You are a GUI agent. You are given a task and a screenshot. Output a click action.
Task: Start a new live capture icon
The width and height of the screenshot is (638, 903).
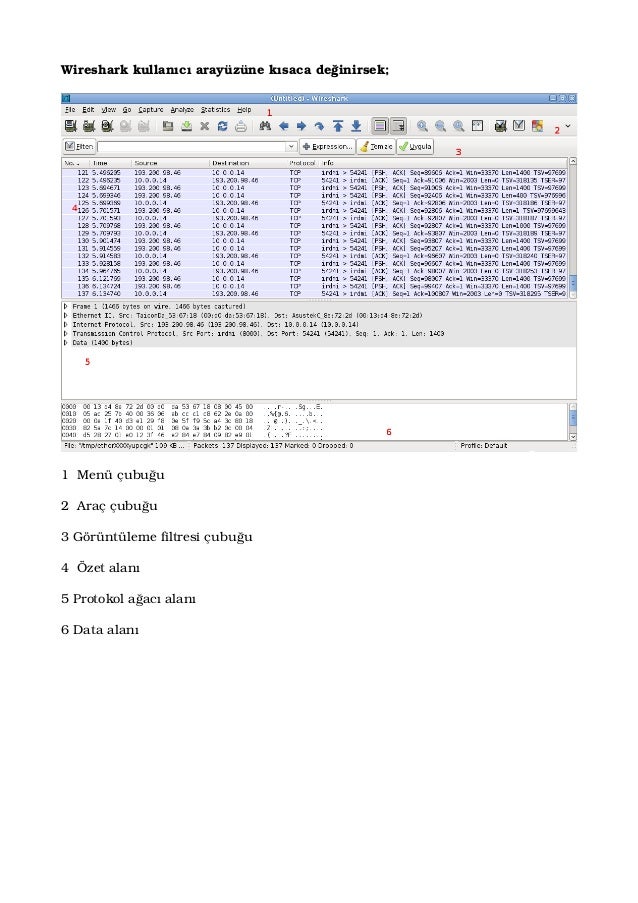(x=107, y=126)
